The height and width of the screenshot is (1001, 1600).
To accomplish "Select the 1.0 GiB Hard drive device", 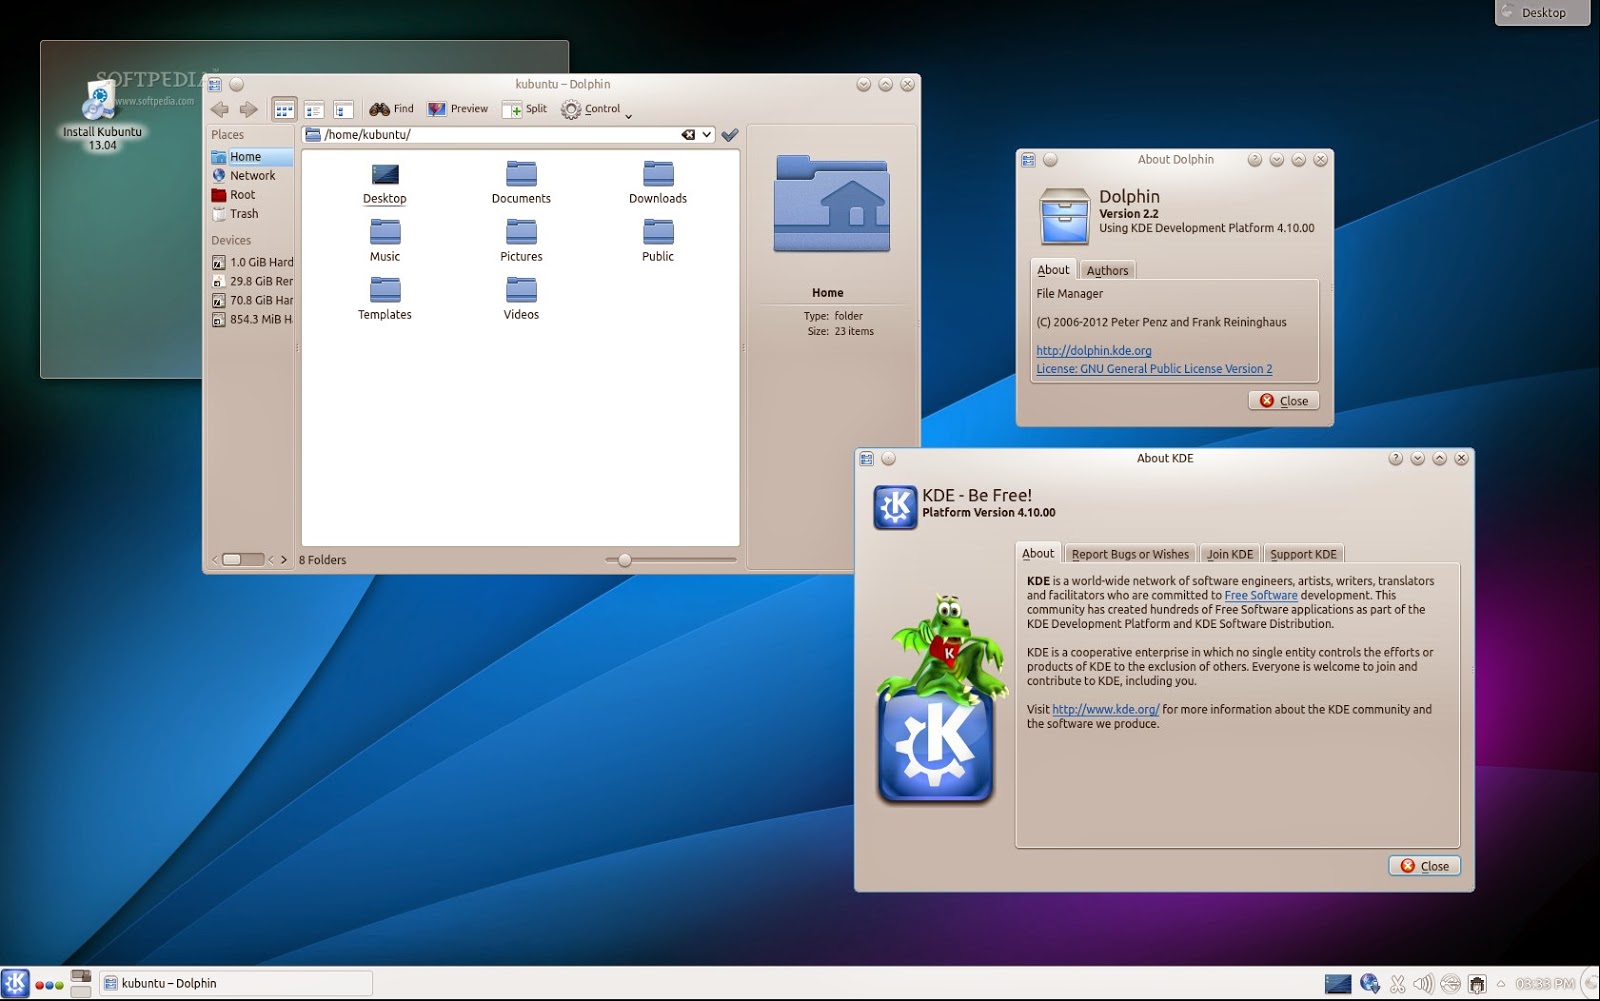I will (x=251, y=262).
